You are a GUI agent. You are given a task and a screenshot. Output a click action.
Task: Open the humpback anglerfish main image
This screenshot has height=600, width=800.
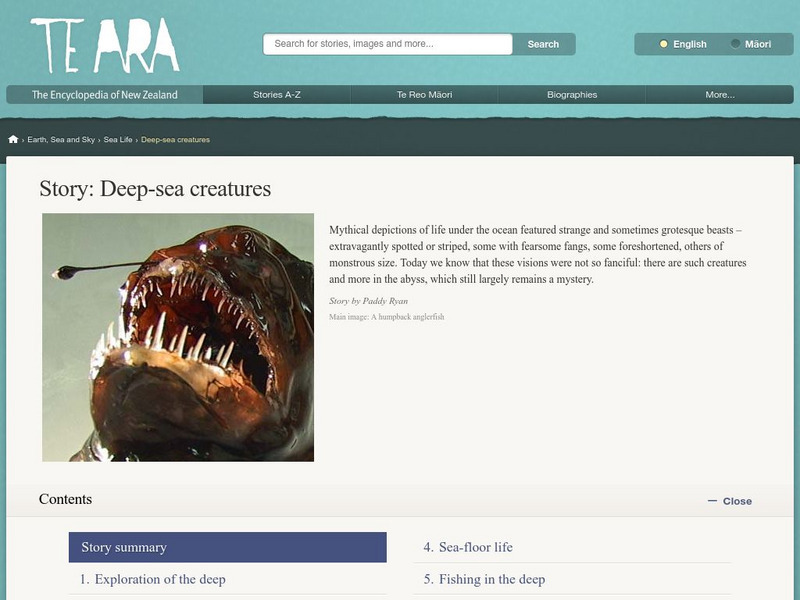tap(178, 337)
